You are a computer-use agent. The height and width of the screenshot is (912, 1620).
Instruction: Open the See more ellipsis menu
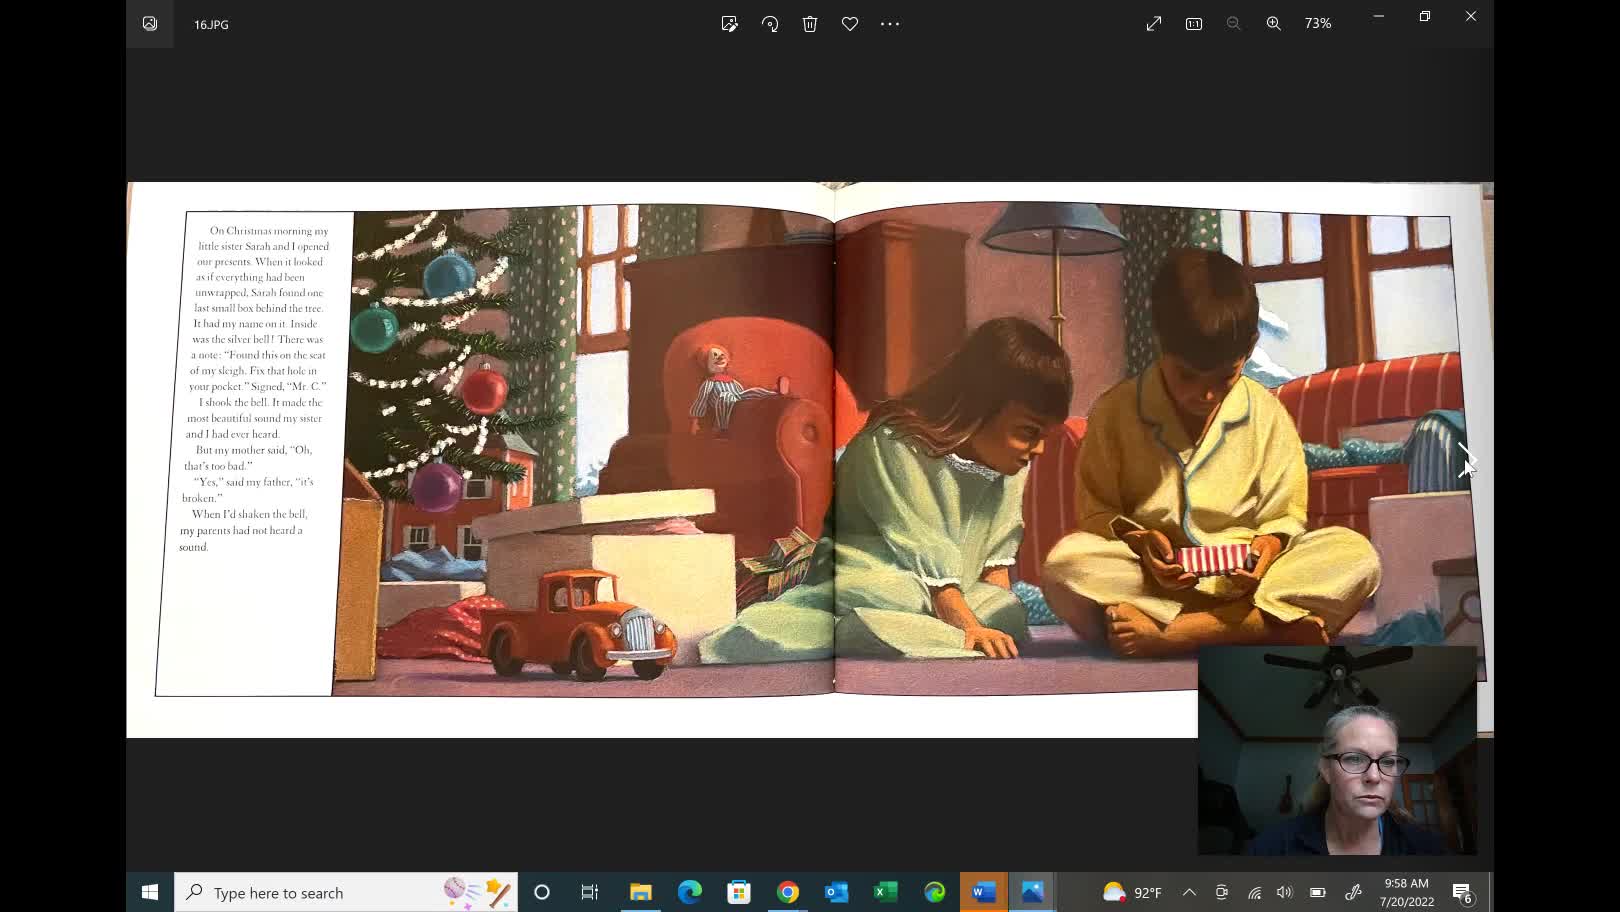(x=890, y=24)
